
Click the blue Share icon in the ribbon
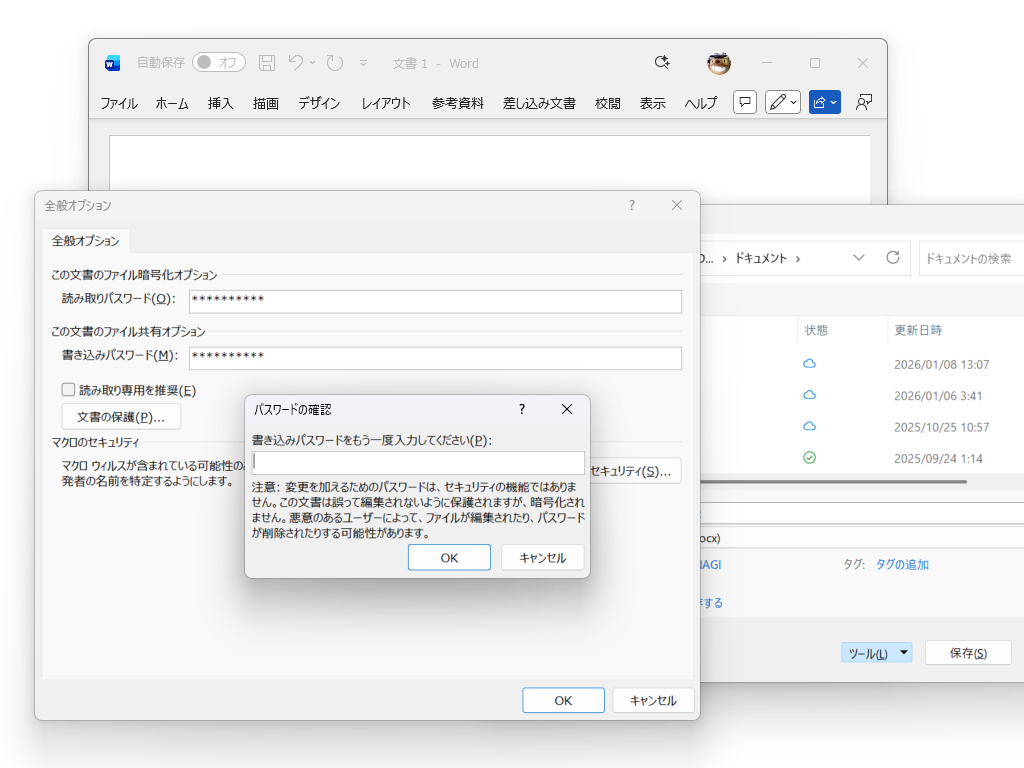pos(820,101)
